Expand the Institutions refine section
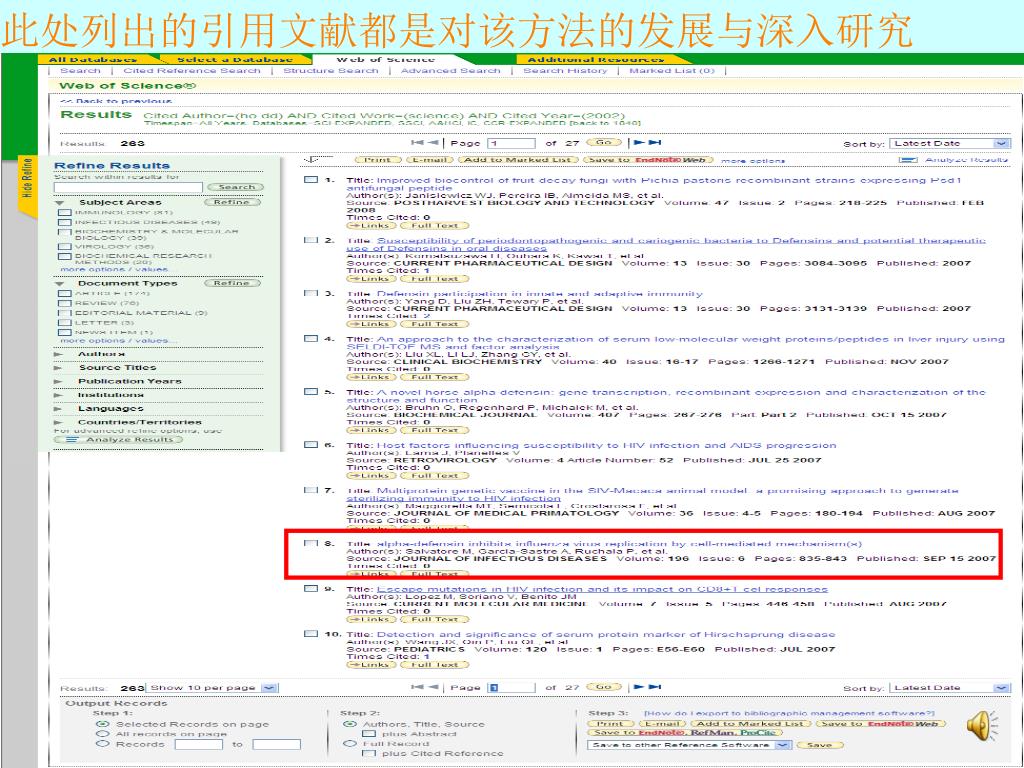The image size is (1024, 768). pos(59,395)
